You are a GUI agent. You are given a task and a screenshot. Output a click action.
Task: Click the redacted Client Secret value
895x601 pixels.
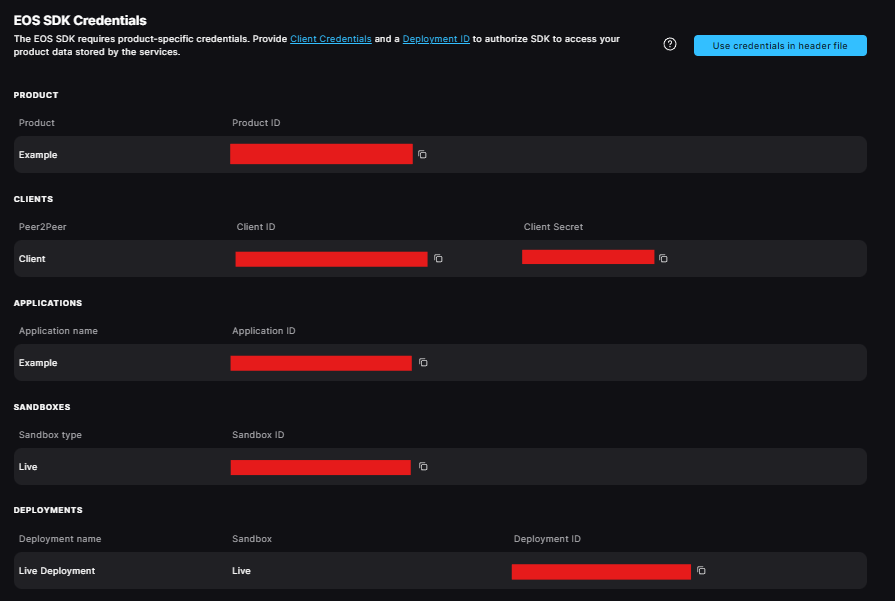click(x=588, y=257)
